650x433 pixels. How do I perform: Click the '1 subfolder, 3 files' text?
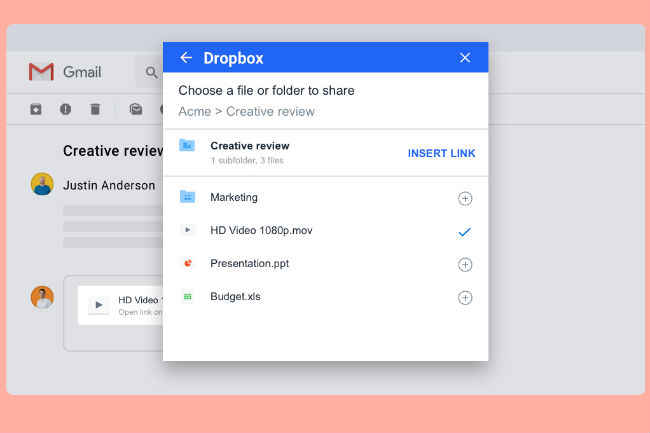coord(247,160)
